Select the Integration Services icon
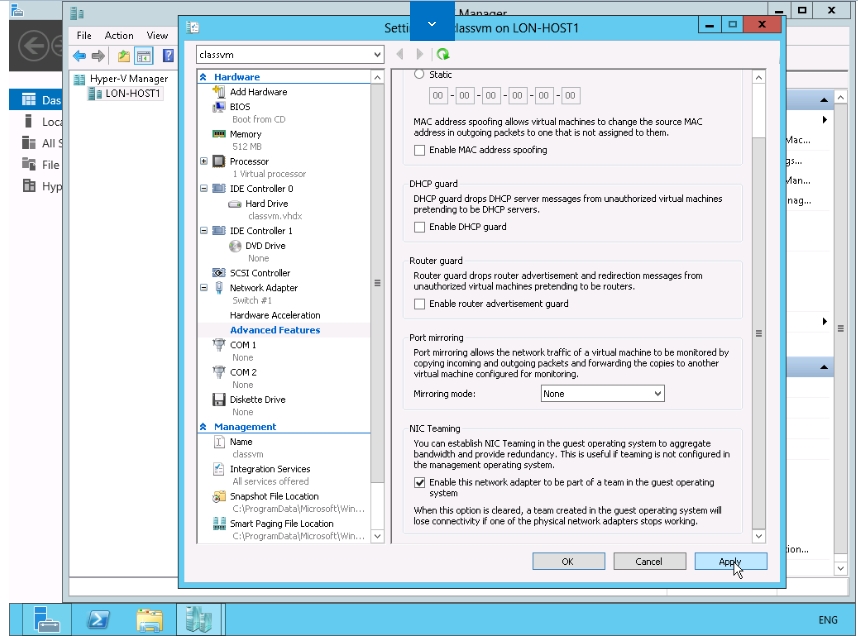 219,469
